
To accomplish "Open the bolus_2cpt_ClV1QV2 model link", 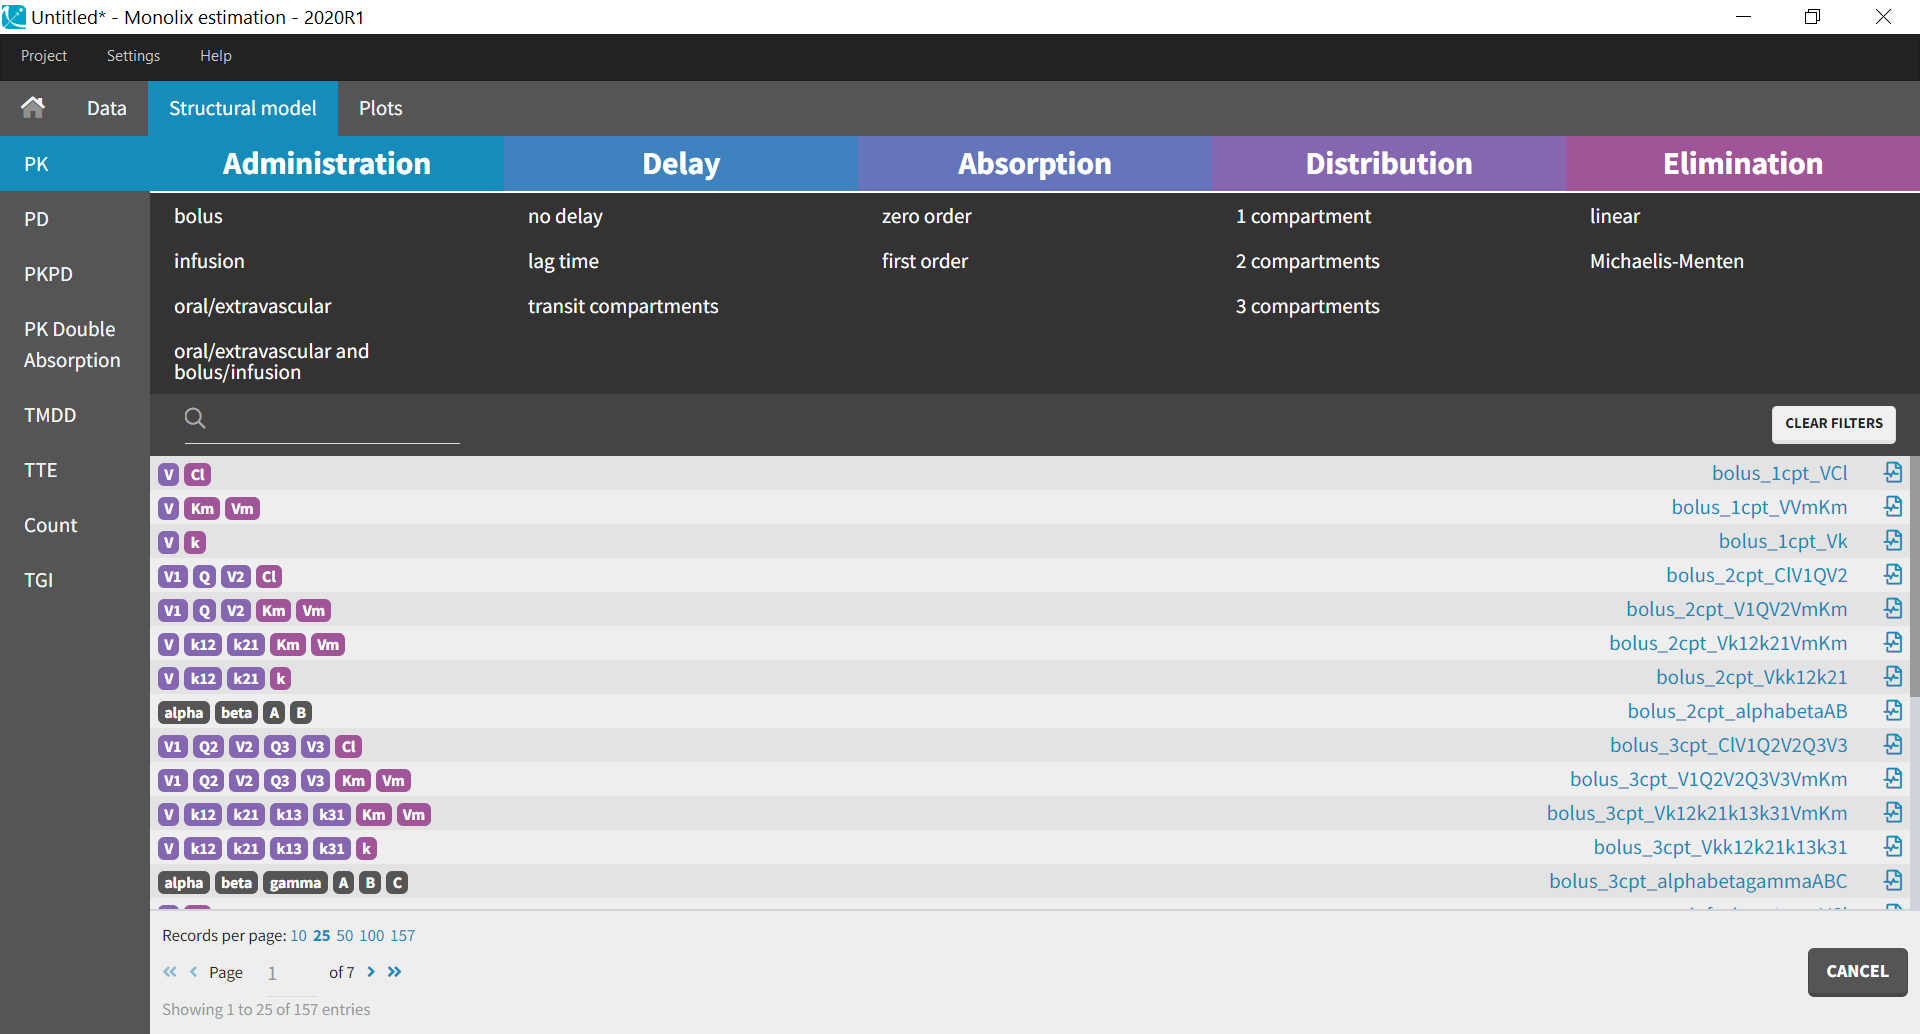I will [1756, 575].
